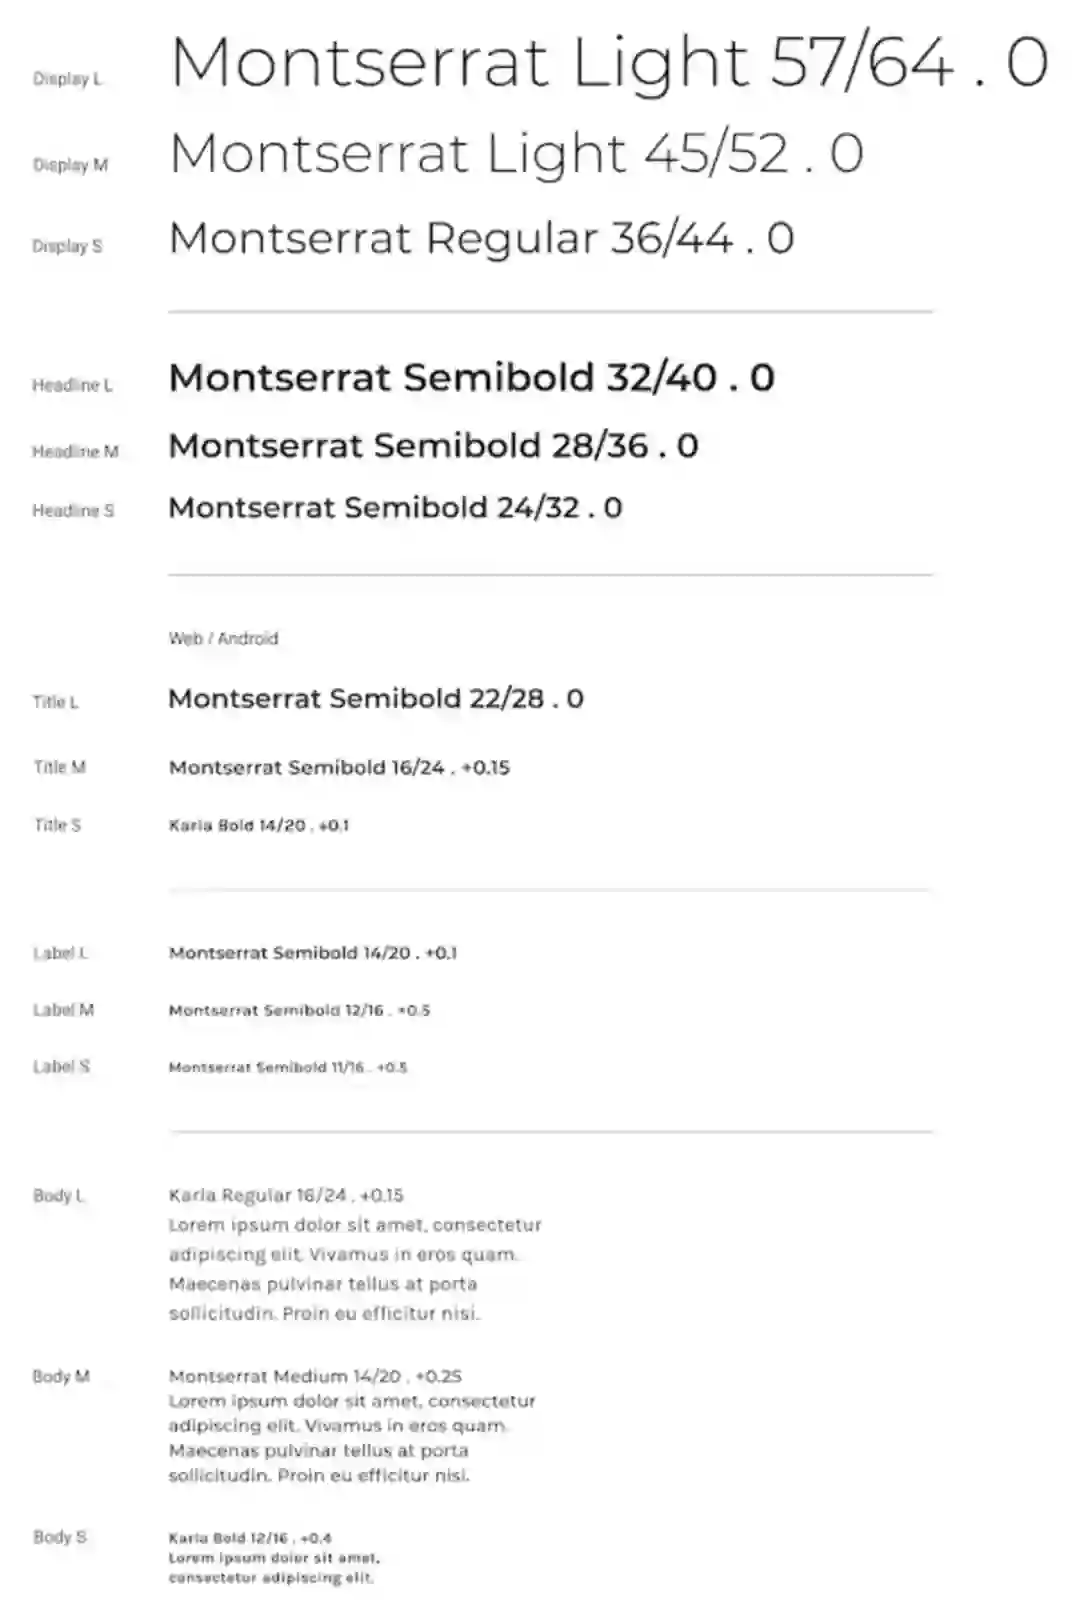
Task: Select the Montserrat Semibold 22/28 title text
Action: pyautogui.click(x=375, y=699)
